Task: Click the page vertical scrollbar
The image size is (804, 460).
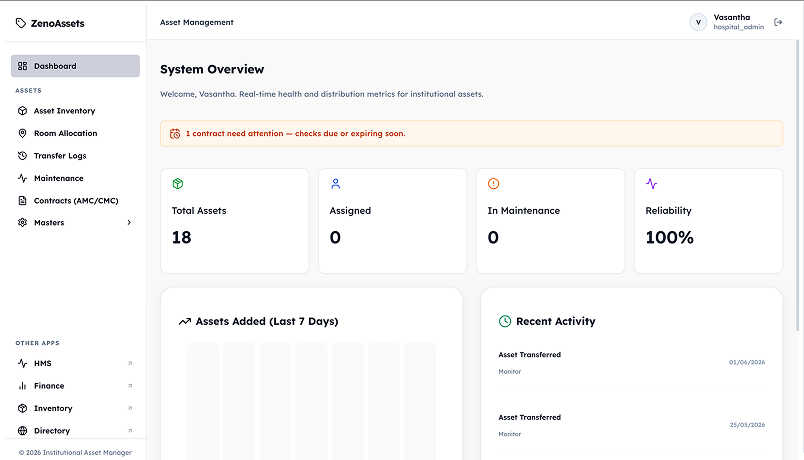Action: [x=798, y=185]
